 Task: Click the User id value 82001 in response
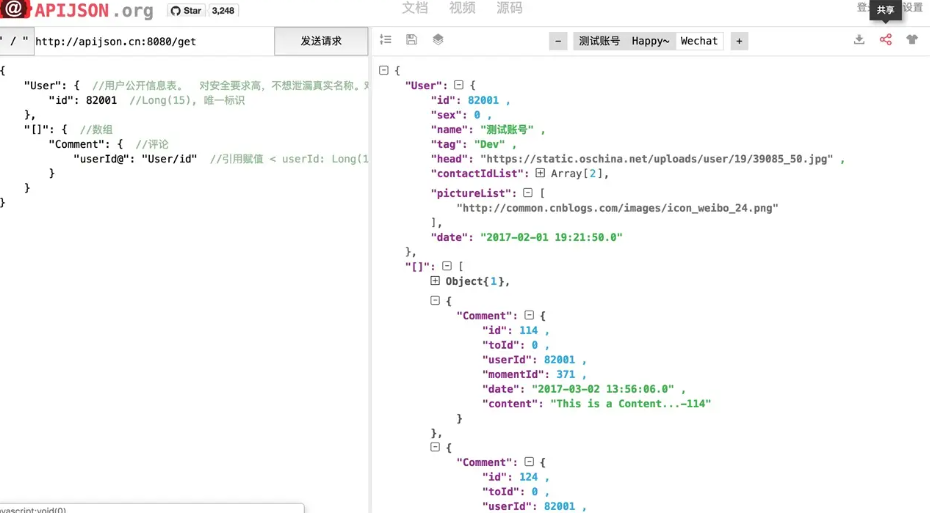click(x=483, y=100)
